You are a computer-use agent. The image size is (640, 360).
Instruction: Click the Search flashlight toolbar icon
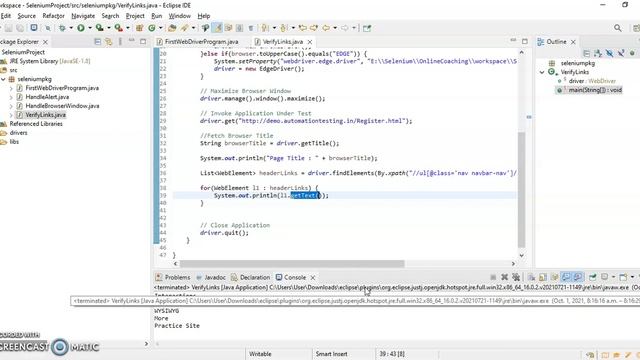[x=184, y=28]
